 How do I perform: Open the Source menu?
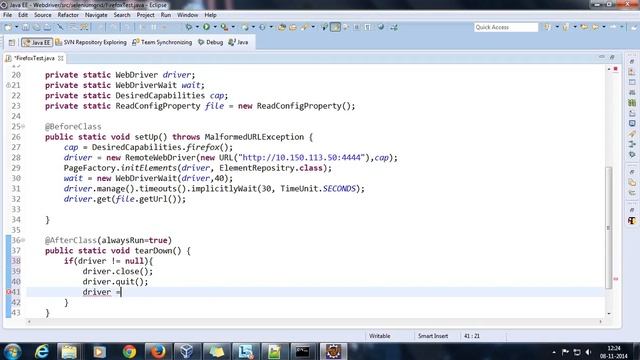coord(42,15)
